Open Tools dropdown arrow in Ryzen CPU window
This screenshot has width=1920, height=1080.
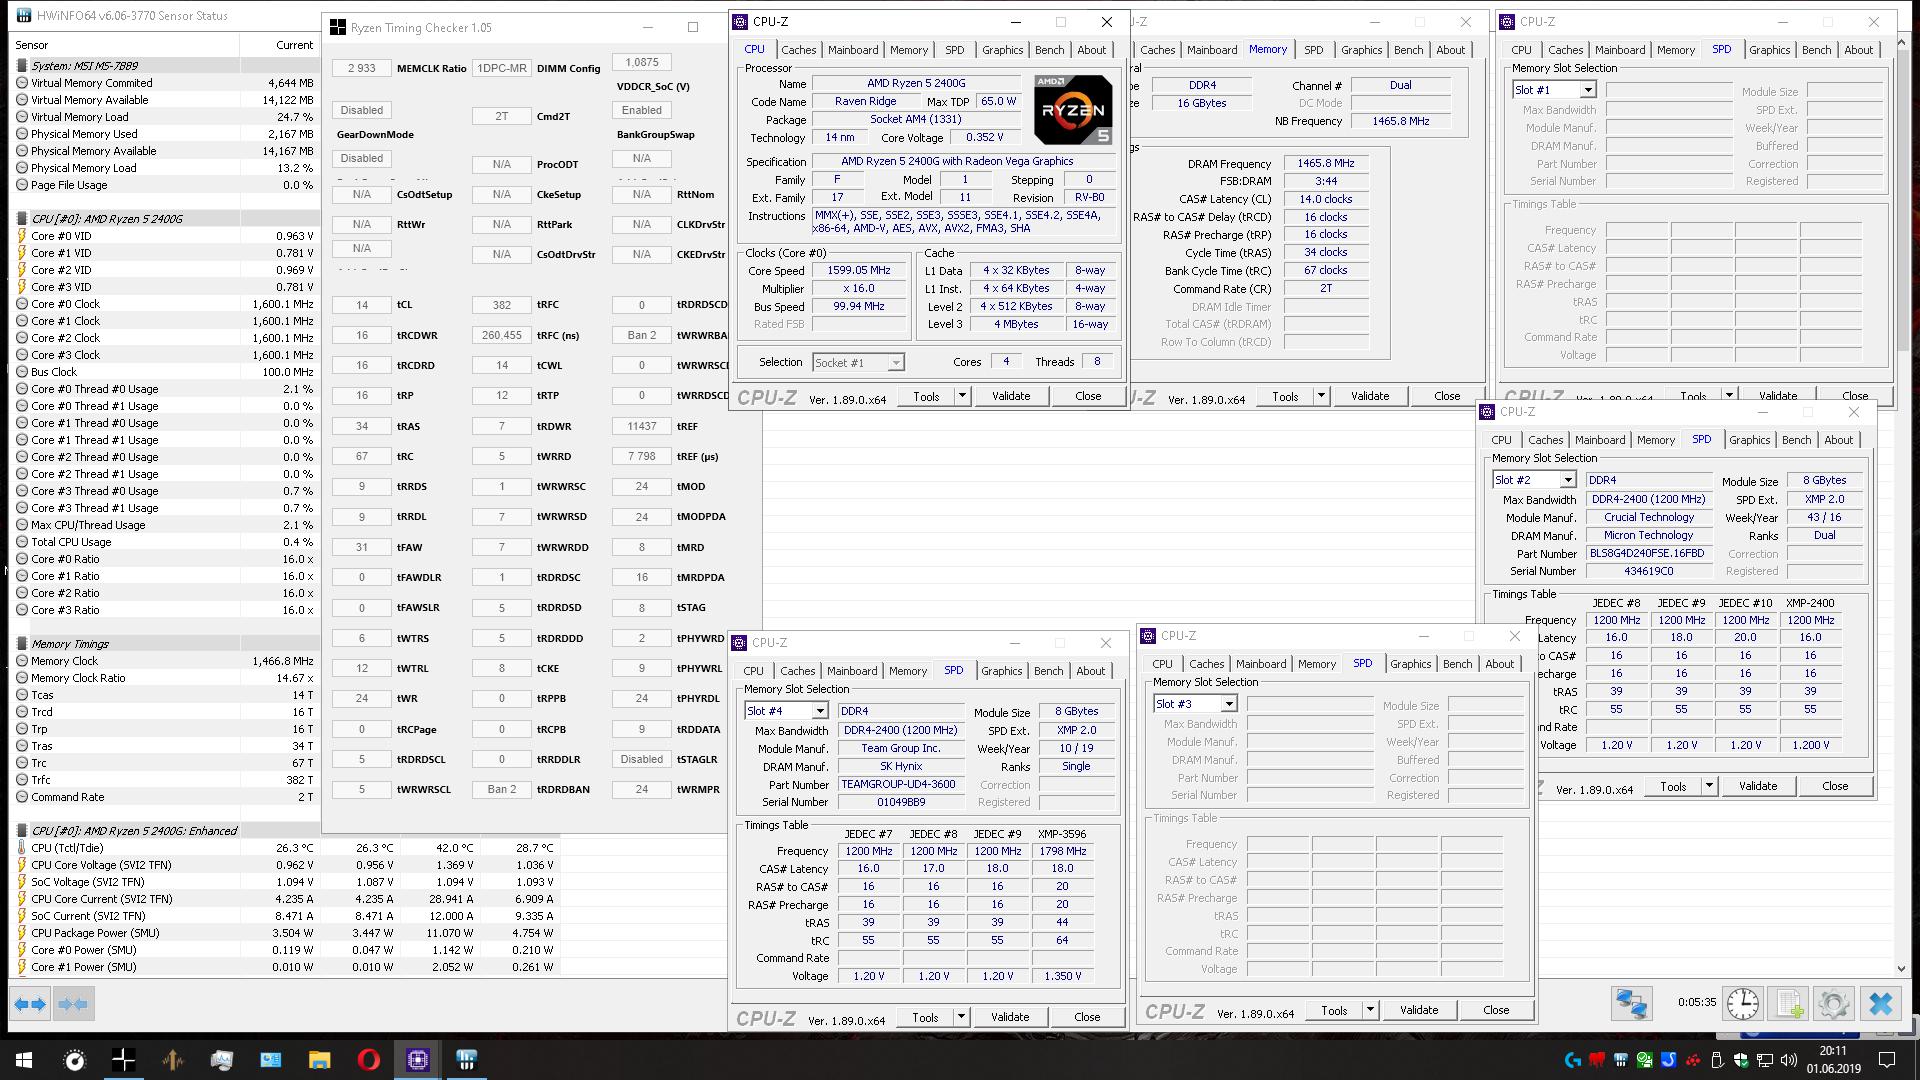(x=962, y=396)
